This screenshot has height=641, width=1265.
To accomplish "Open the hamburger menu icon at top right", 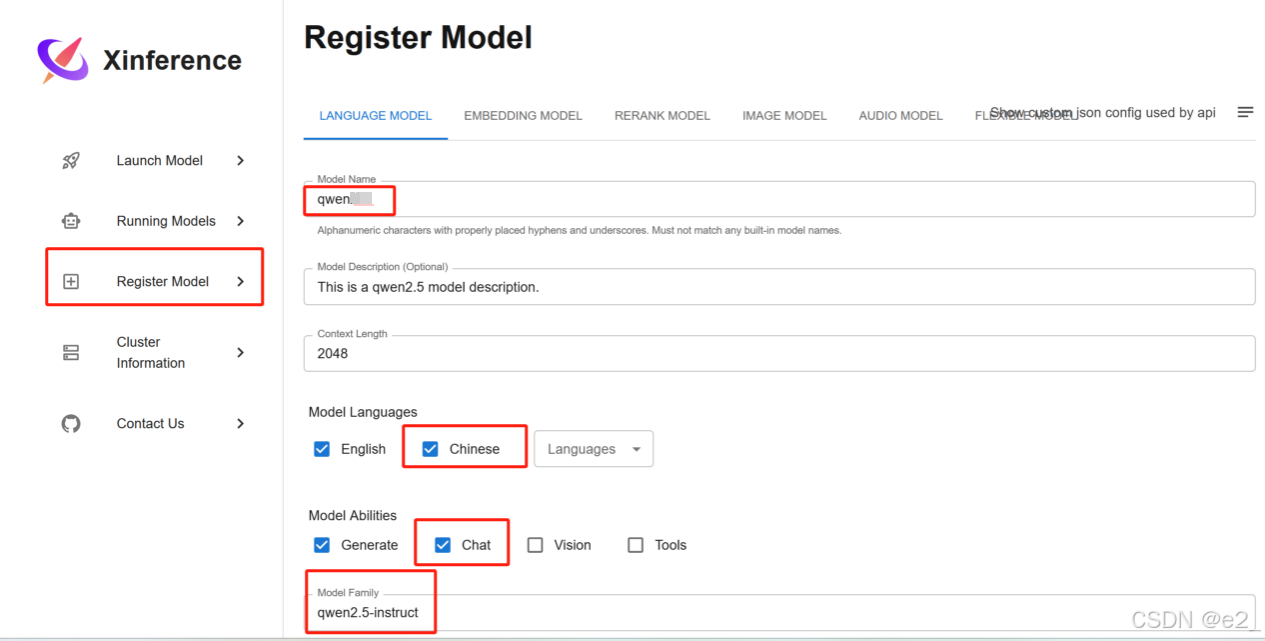I will coord(1245,112).
